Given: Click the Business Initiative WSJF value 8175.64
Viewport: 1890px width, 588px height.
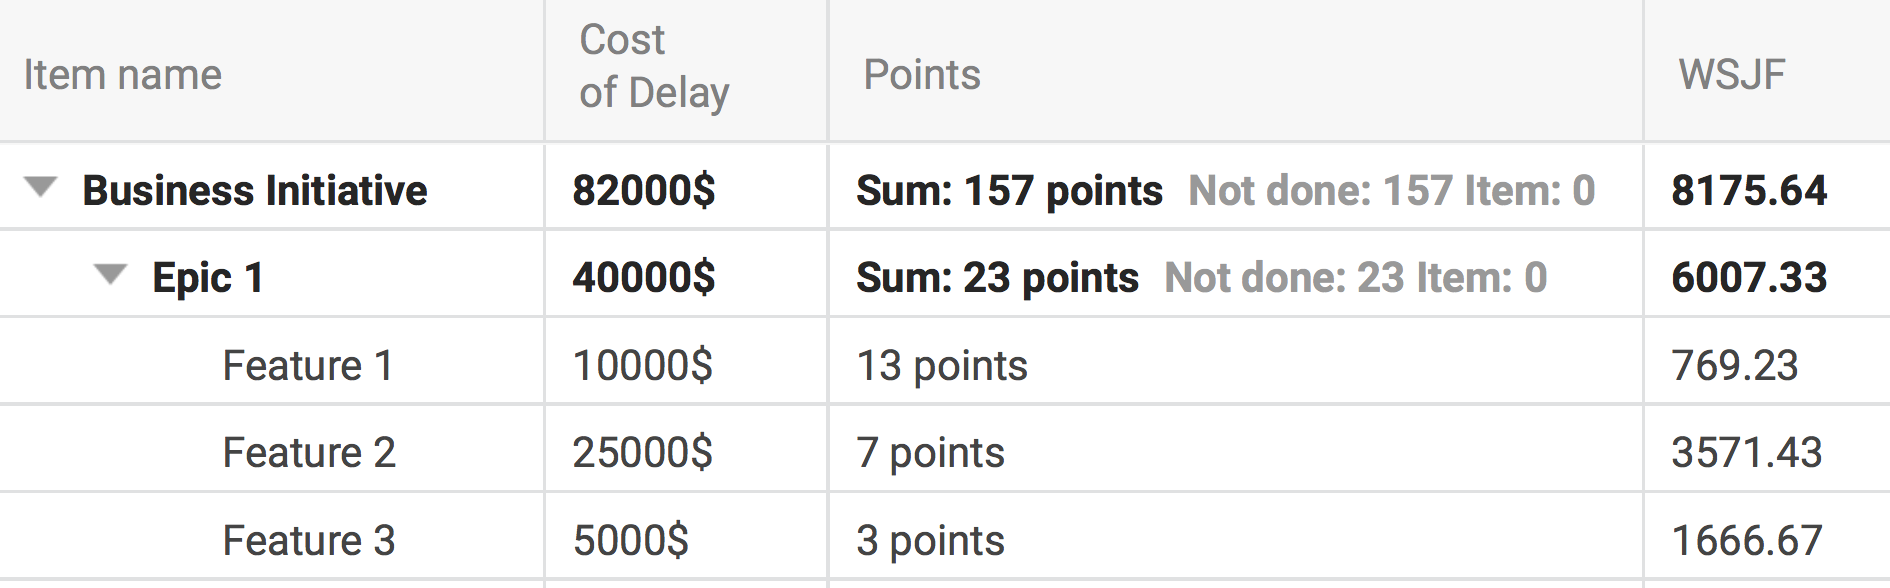Looking at the screenshot, I should pyautogui.click(x=1748, y=190).
